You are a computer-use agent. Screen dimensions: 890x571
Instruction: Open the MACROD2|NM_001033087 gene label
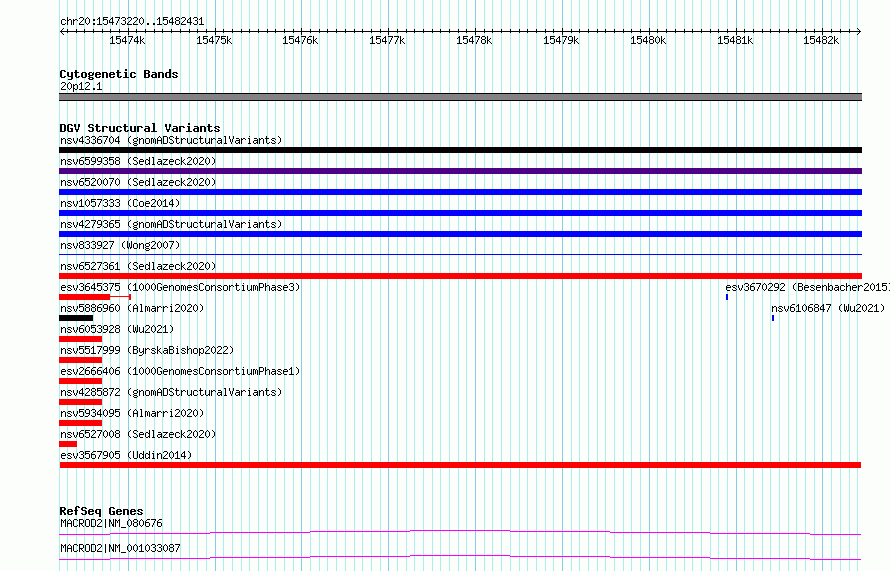pos(120,548)
